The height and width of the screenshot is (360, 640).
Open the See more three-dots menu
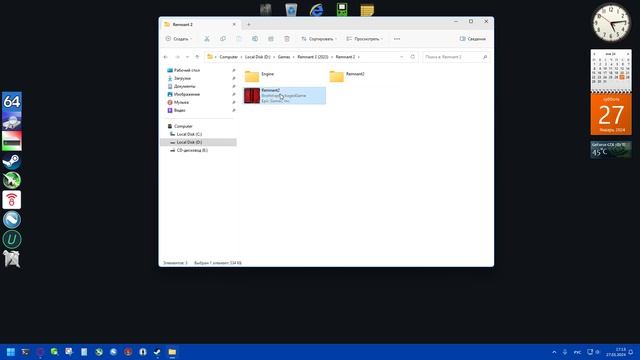397,39
